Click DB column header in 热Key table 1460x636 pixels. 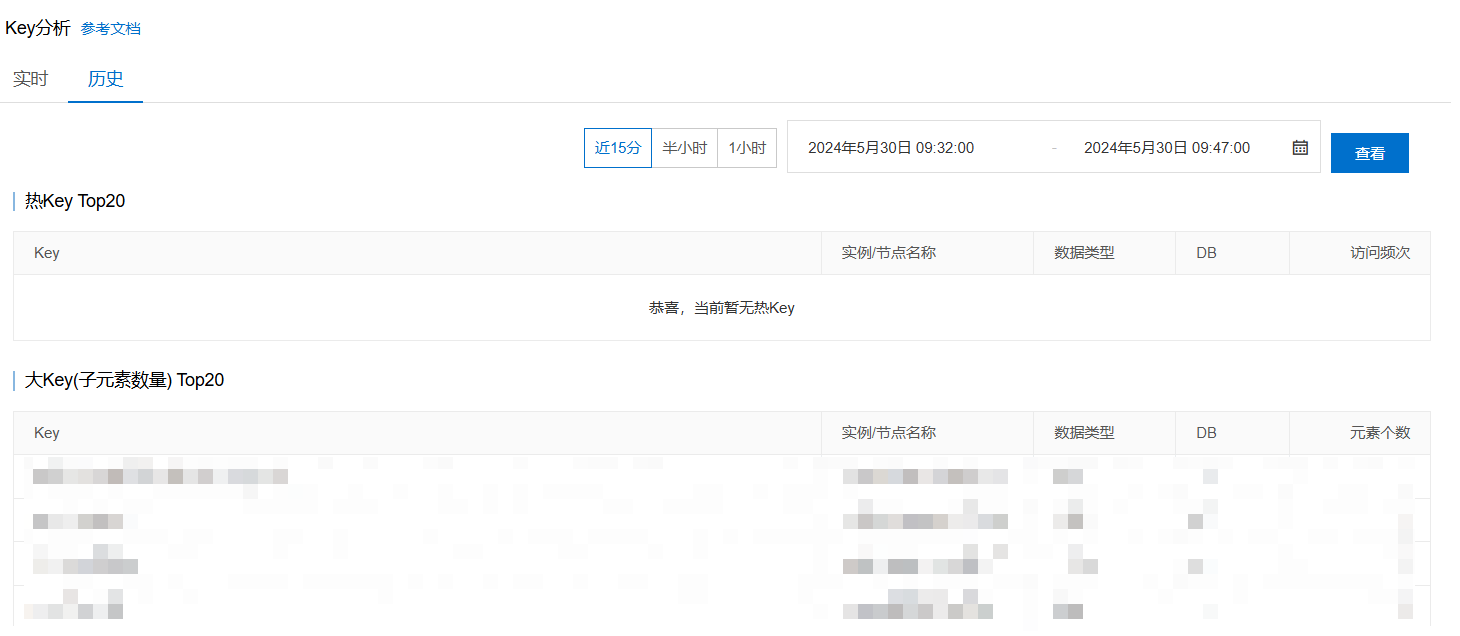(1206, 253)
